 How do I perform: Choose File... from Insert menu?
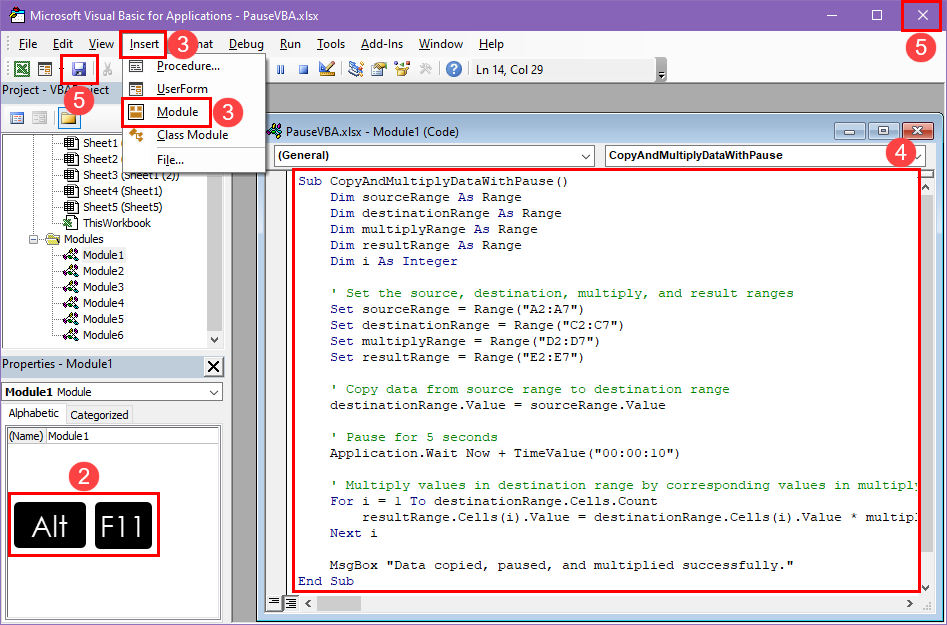(x=194, y=160)
